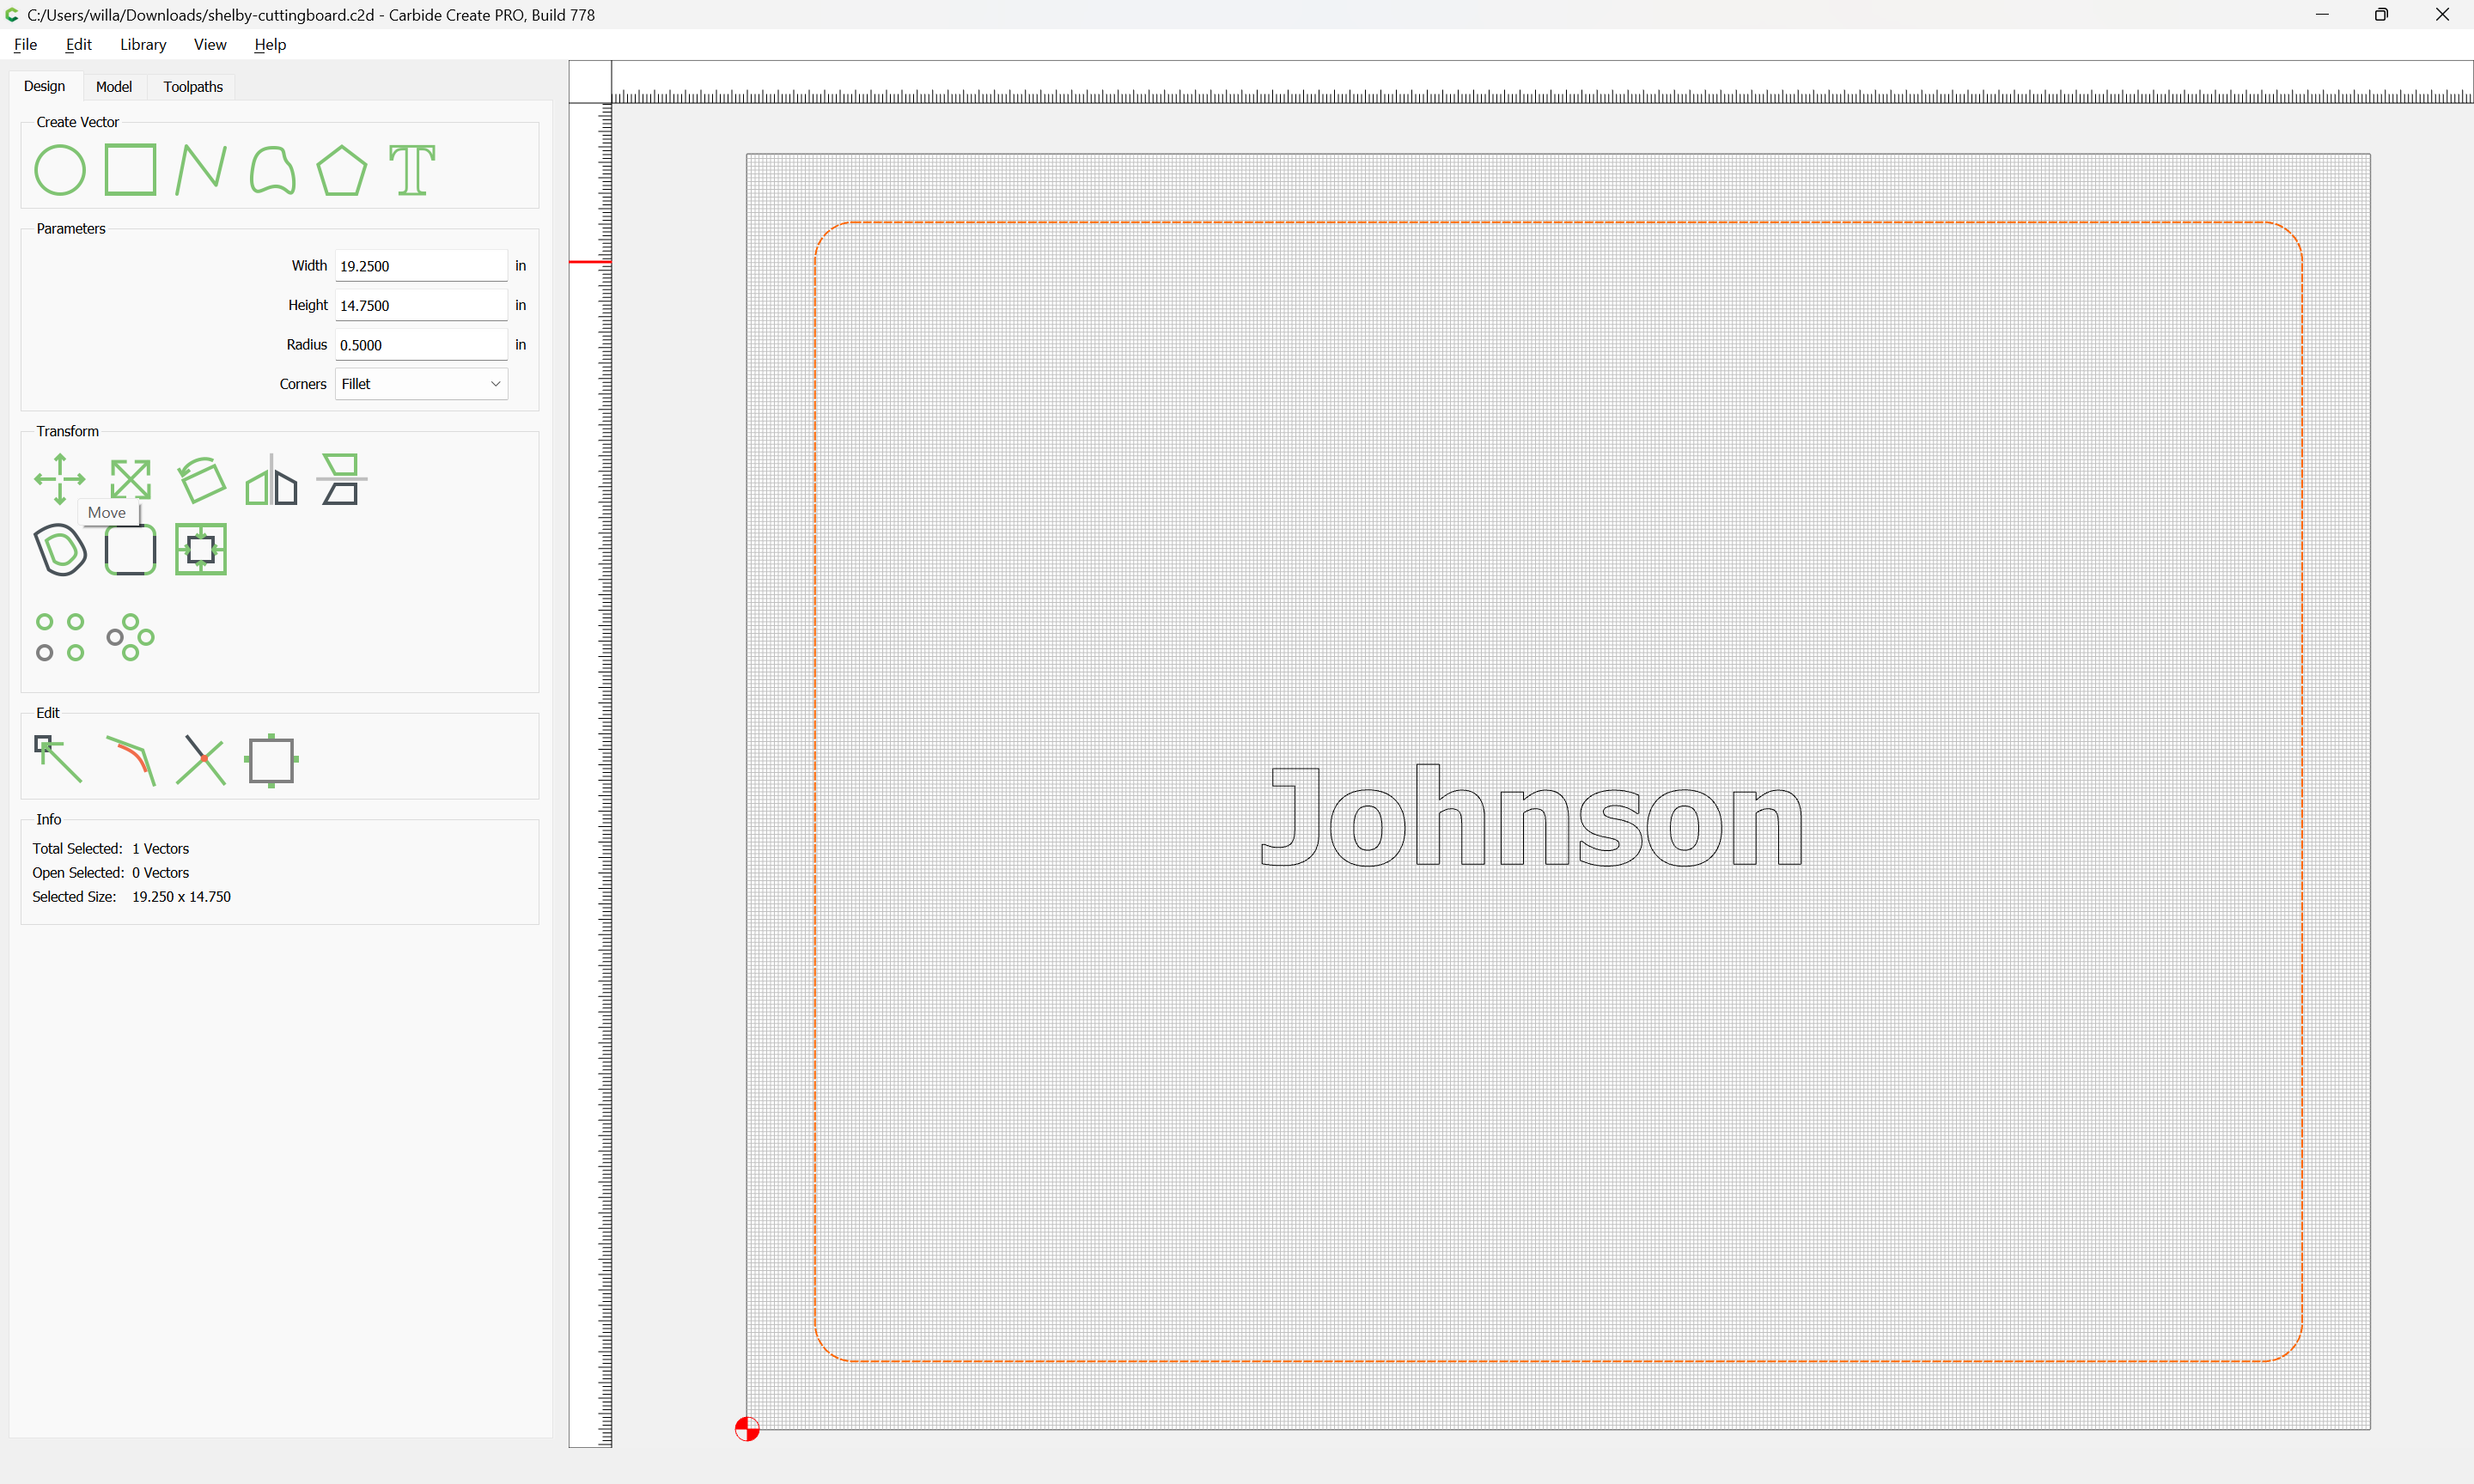Select the Curve vector tool

[272, 170]
